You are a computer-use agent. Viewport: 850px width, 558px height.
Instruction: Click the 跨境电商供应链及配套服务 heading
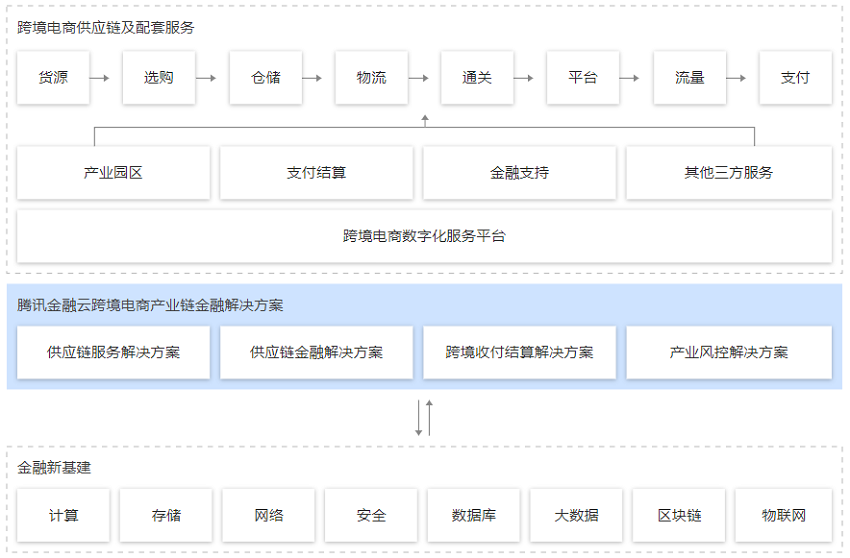click(x=106, y=28)
